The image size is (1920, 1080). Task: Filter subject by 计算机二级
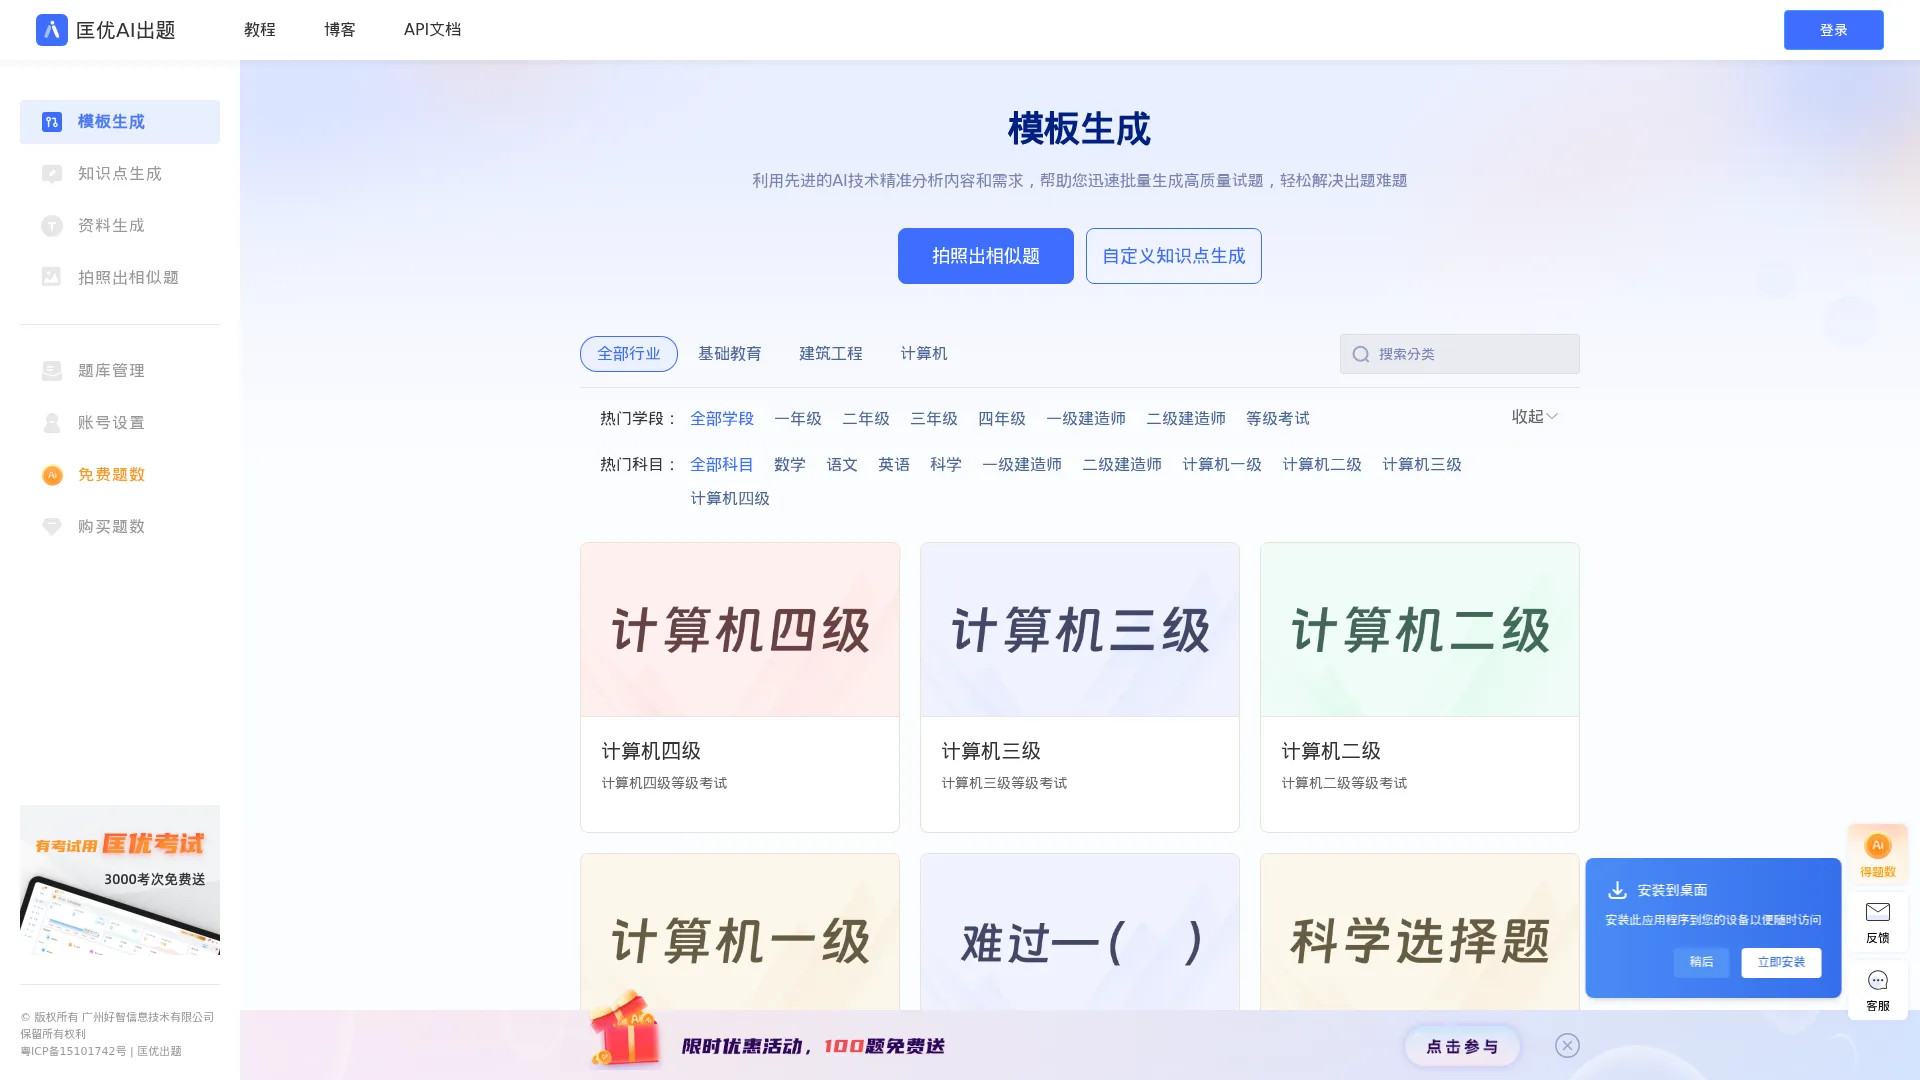pos(1322,465)
